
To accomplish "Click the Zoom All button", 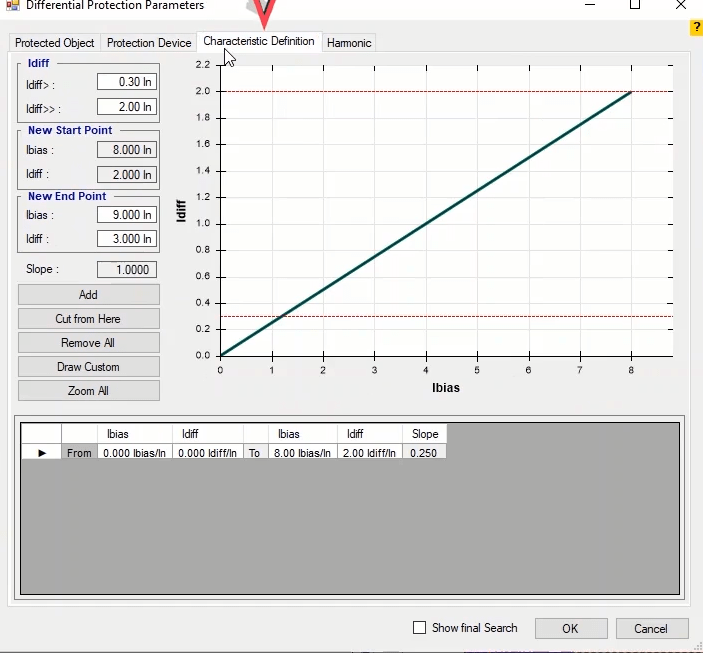I will (x=88, y=391).
